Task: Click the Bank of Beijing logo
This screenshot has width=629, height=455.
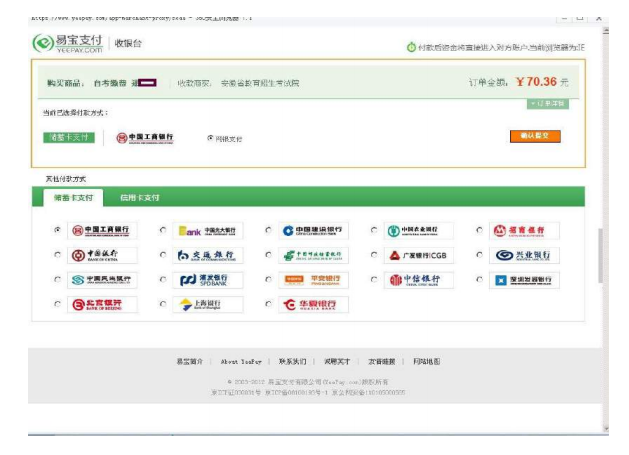Action: coord(103,305)
